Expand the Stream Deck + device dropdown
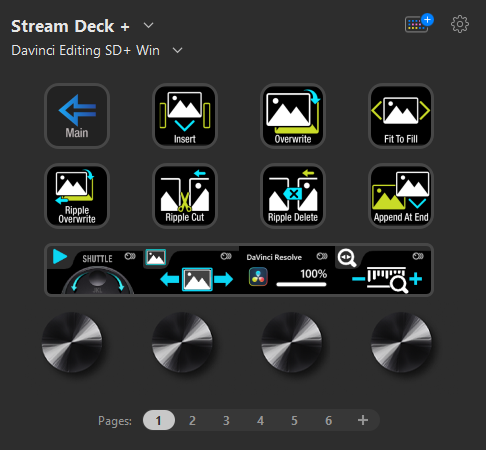This screenshot has width=486, height=450. click(148, 25)
